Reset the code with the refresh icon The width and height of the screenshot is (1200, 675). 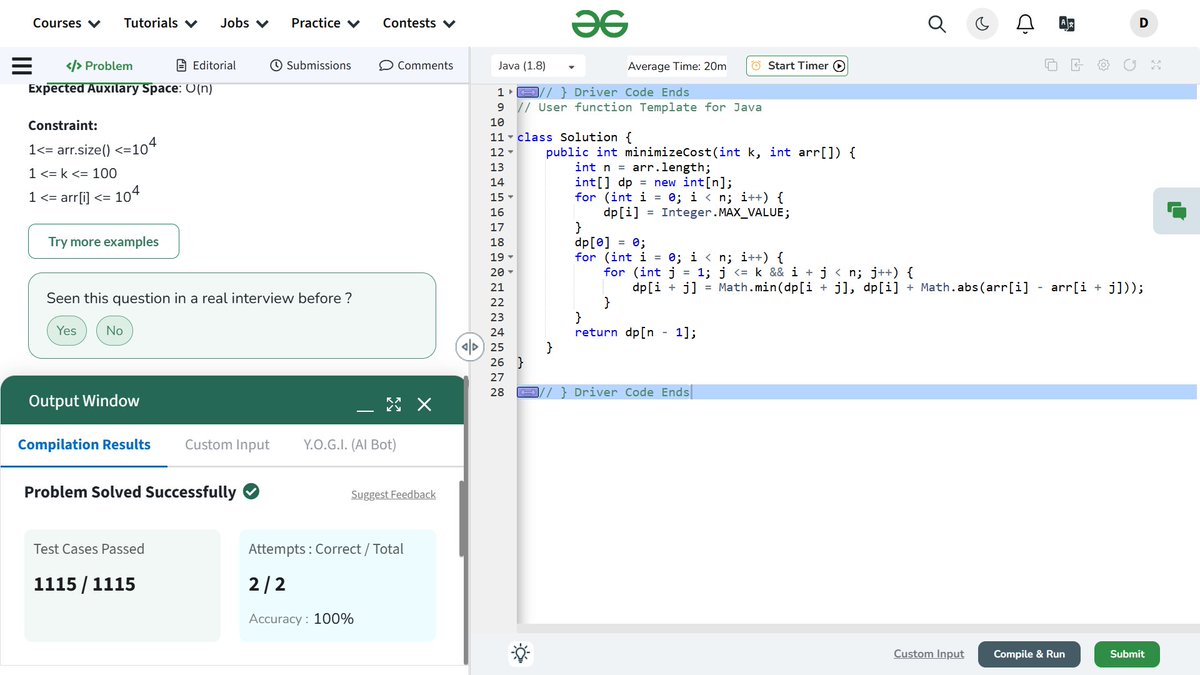point(1129,65)
